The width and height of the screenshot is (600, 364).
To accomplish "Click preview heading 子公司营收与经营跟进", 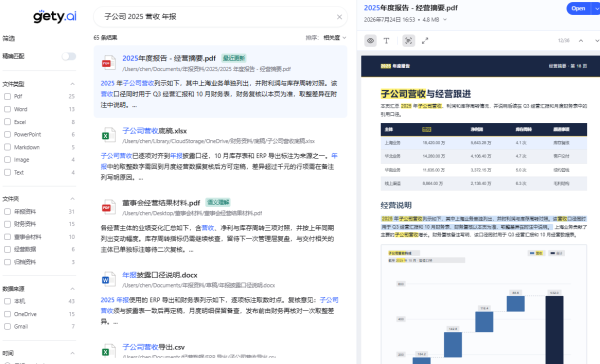I will 426,94.
